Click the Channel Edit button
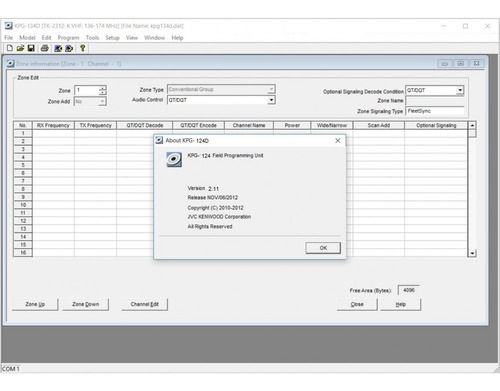 point(144,304)
